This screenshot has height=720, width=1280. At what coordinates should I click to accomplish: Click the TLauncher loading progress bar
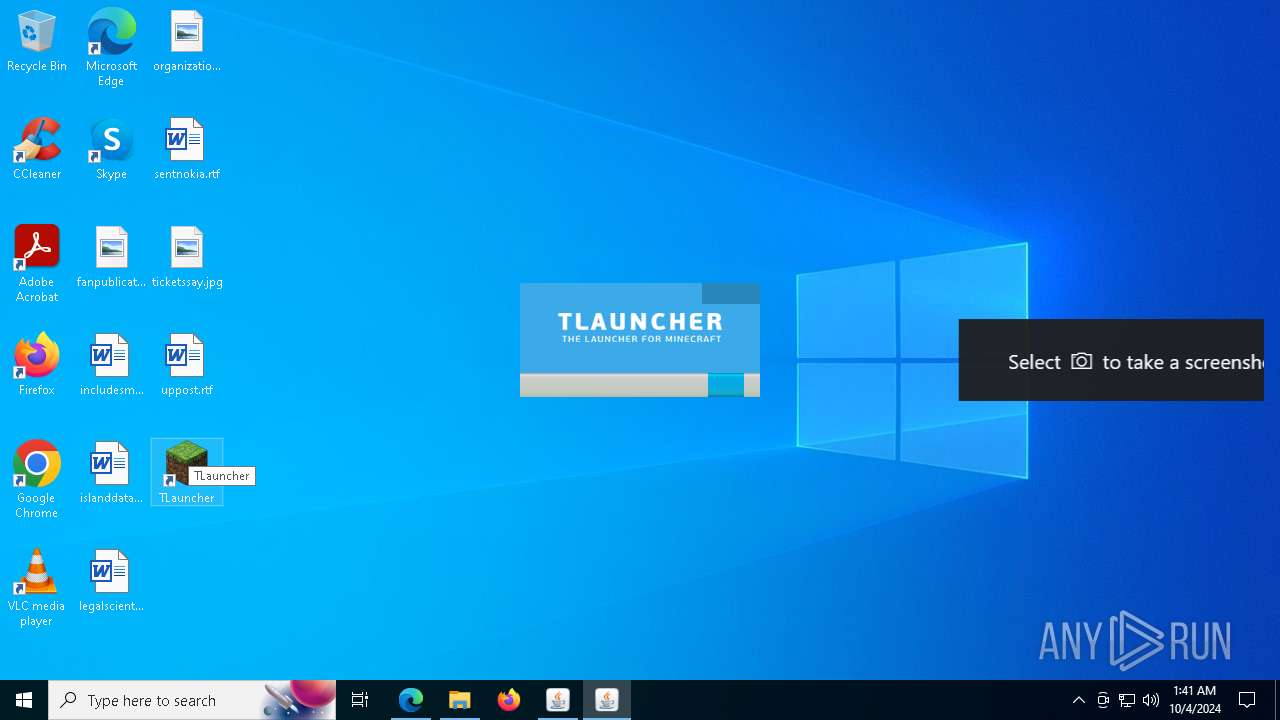(640, 385)
